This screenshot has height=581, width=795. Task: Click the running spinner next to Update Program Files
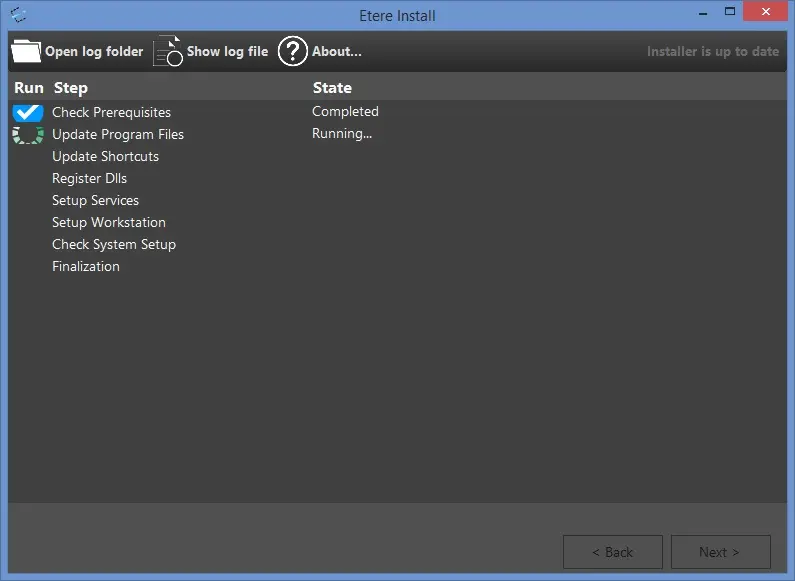click(x=28, y=135)
